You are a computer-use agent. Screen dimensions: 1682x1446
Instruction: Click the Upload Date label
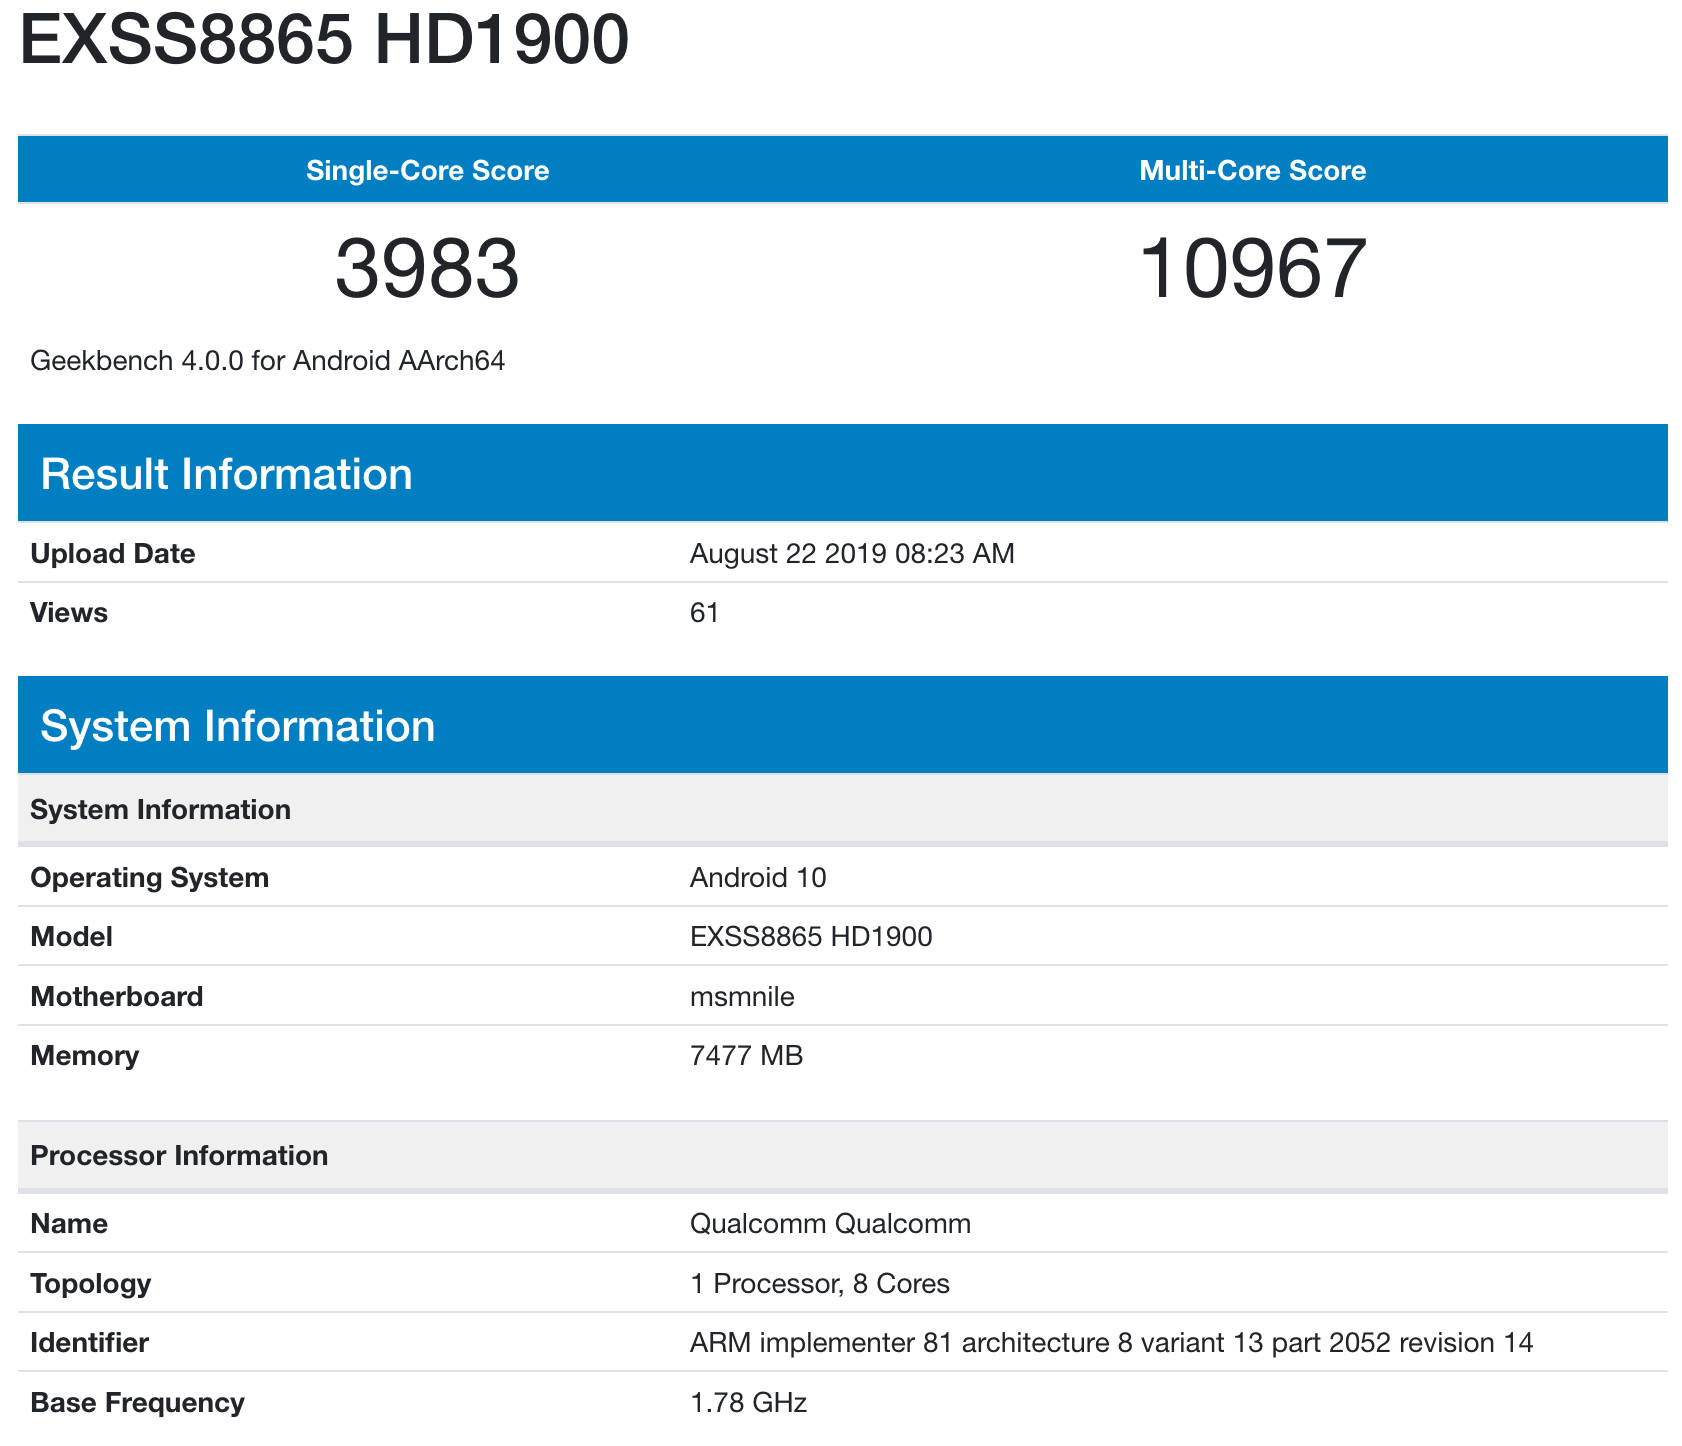coord(113,554)
